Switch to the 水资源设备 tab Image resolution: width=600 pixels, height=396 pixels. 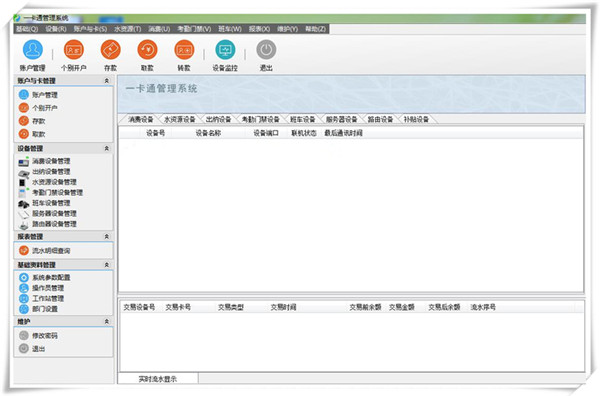(179, 119)
